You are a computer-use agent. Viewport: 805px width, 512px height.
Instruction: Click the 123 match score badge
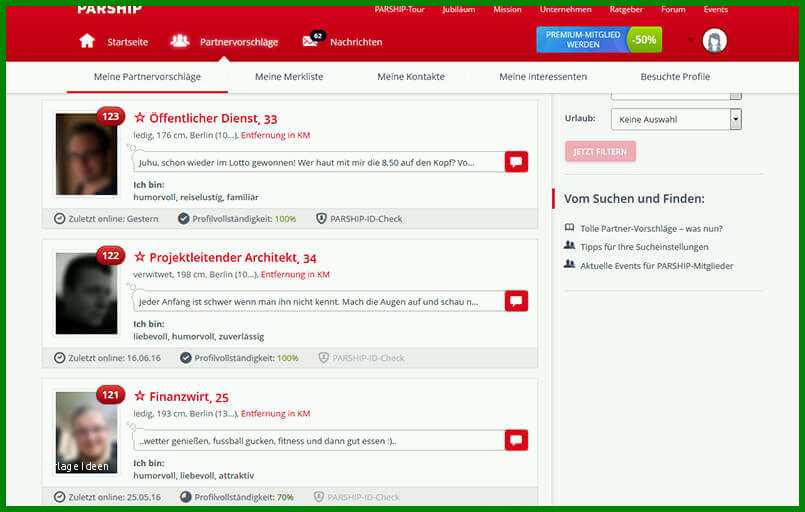point(110,117)
